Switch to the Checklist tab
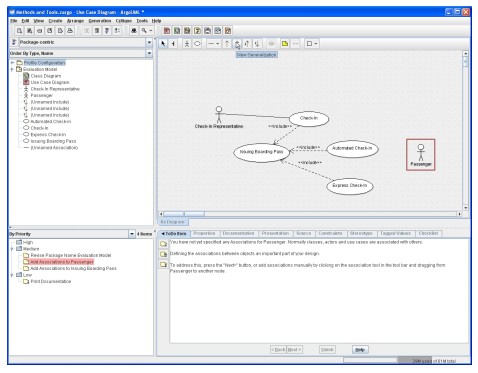Screen dimensions: 478x373 pos(428,234)
